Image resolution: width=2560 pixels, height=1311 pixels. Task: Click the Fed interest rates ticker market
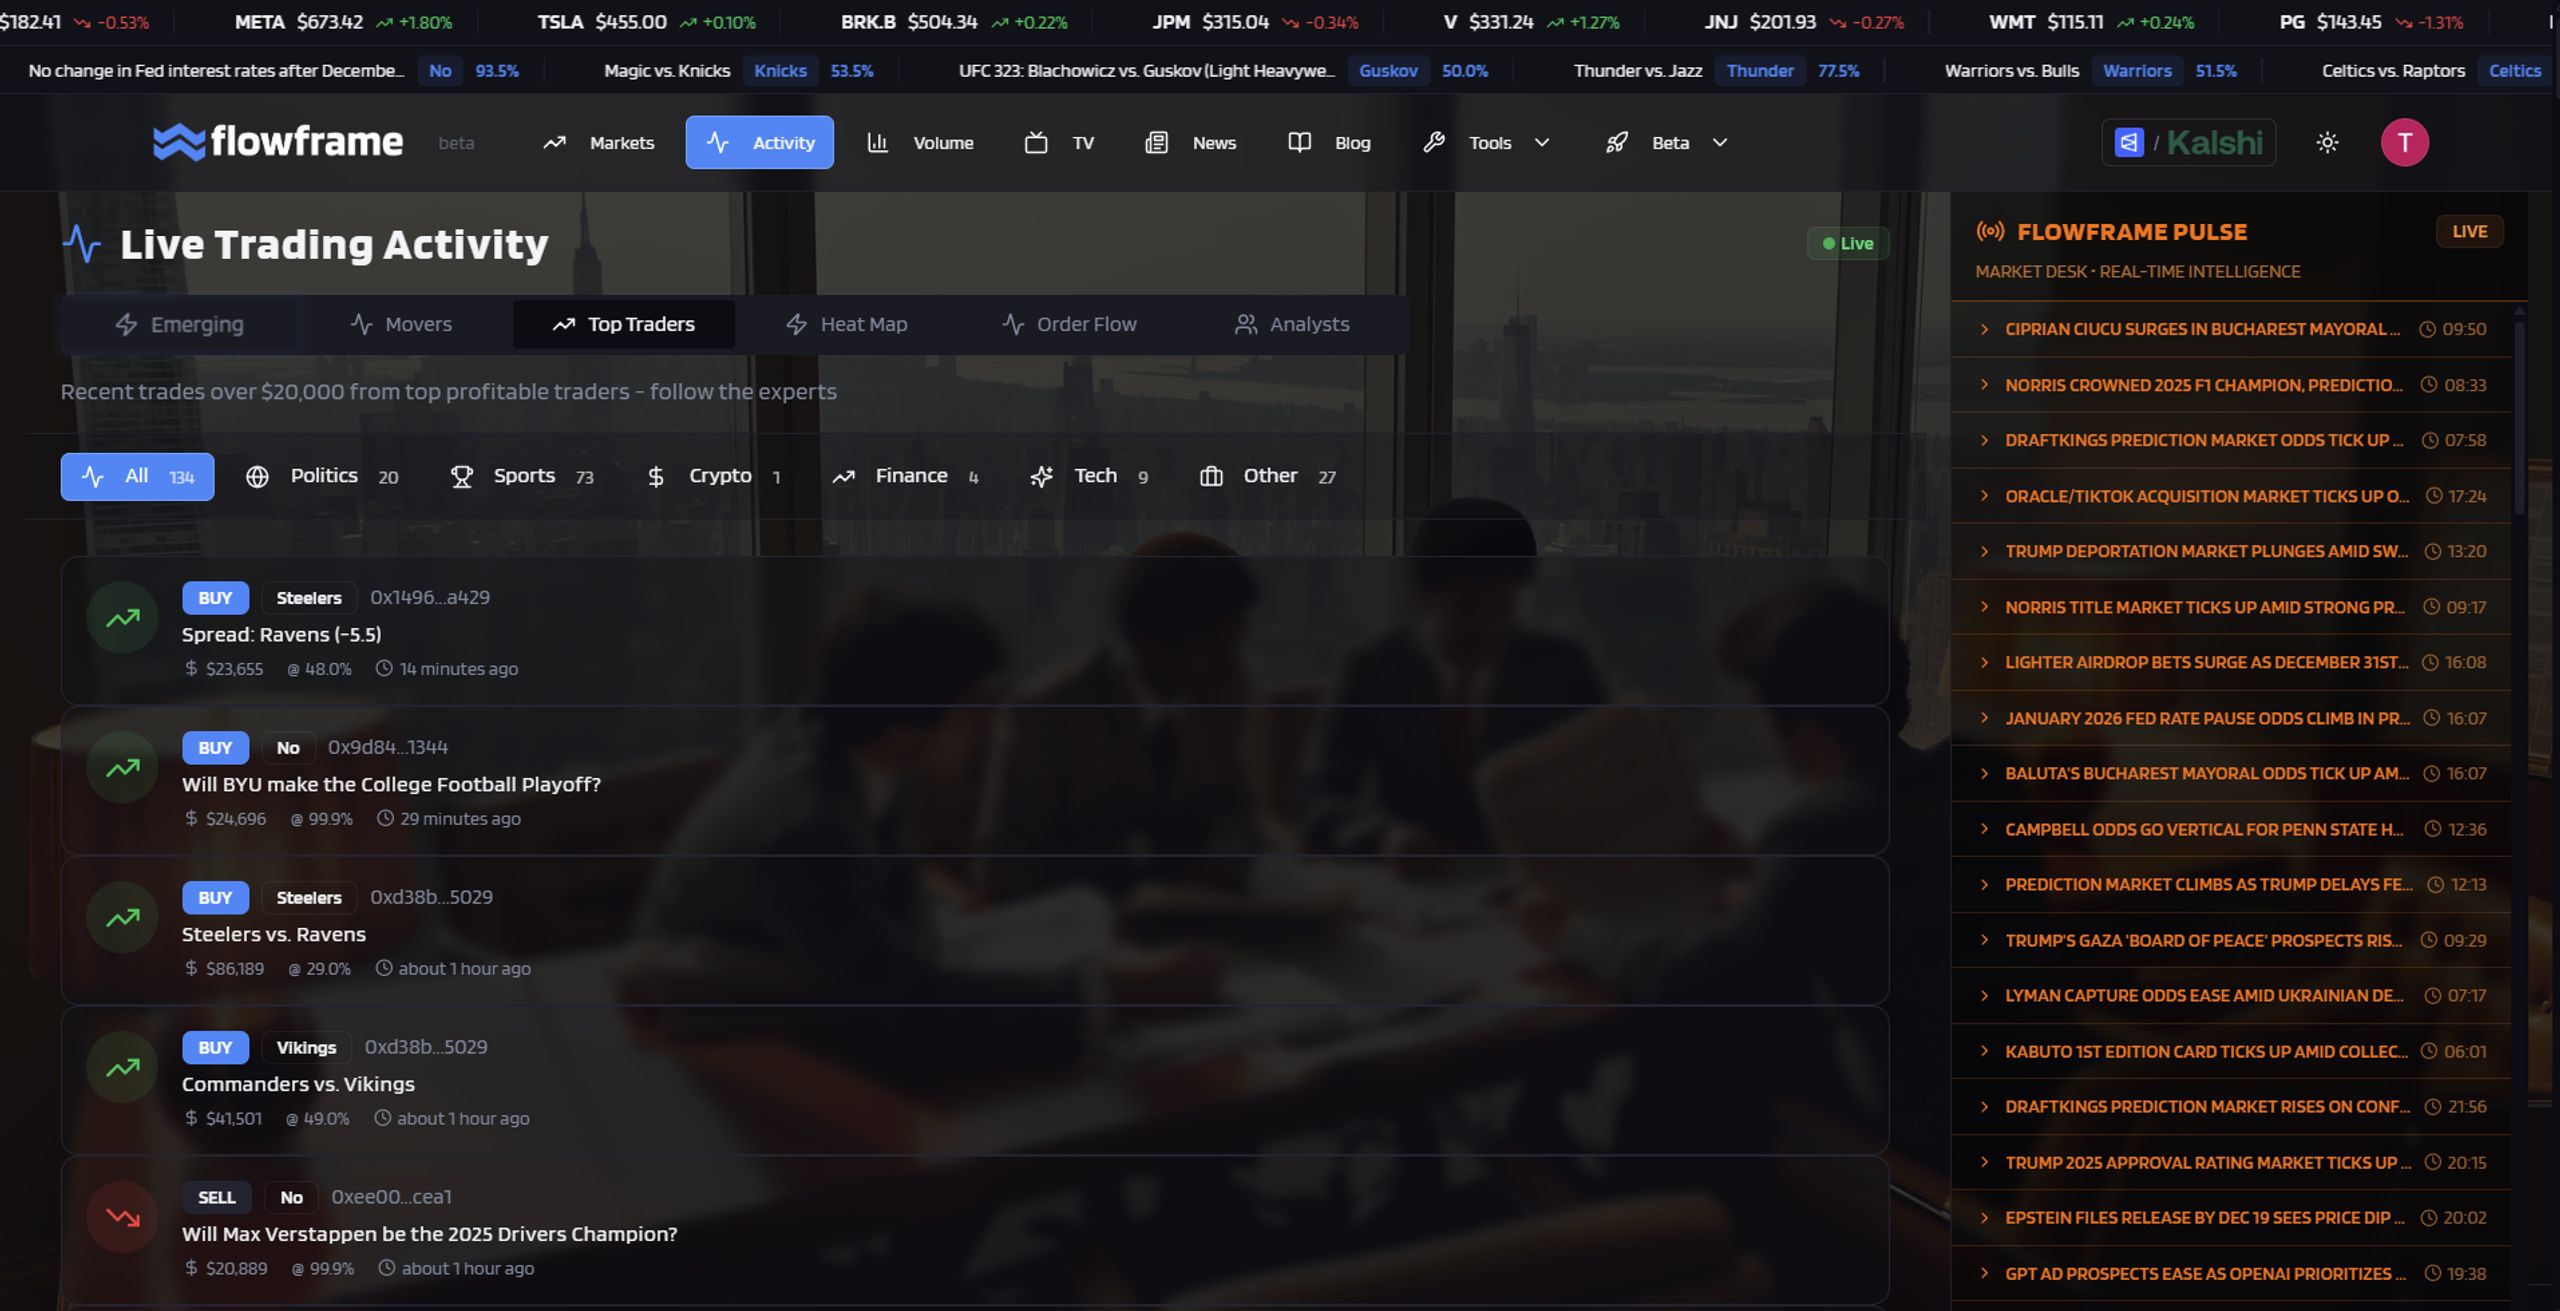tap(273, 71)
